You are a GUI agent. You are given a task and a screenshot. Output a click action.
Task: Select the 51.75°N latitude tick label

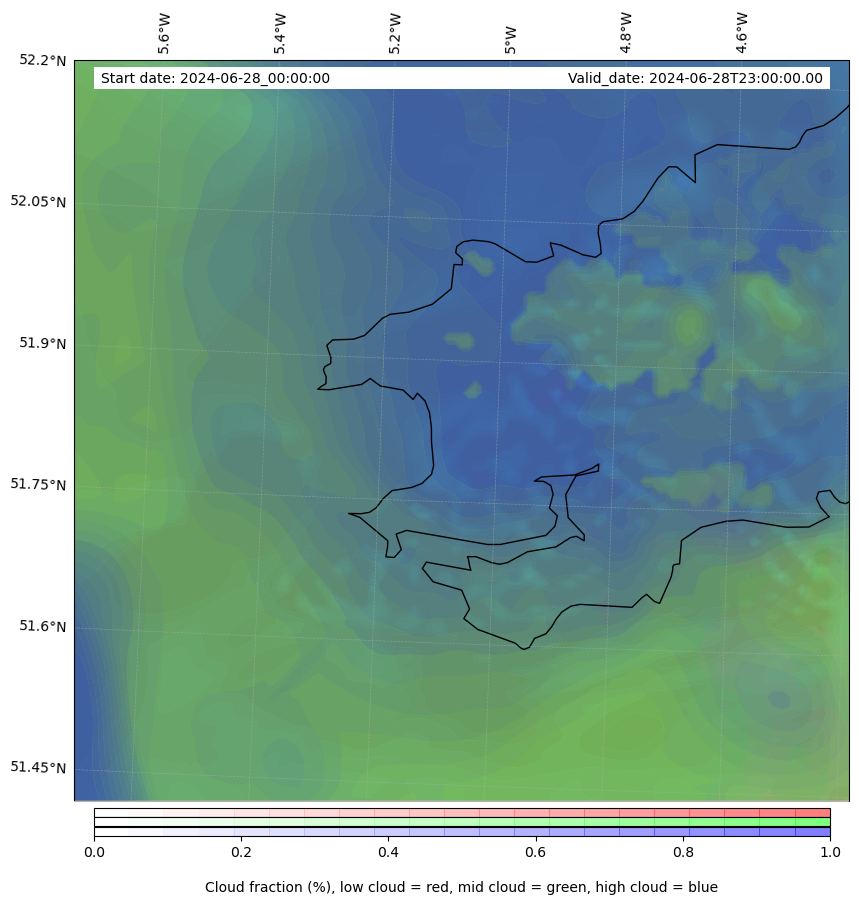point(38,484)
